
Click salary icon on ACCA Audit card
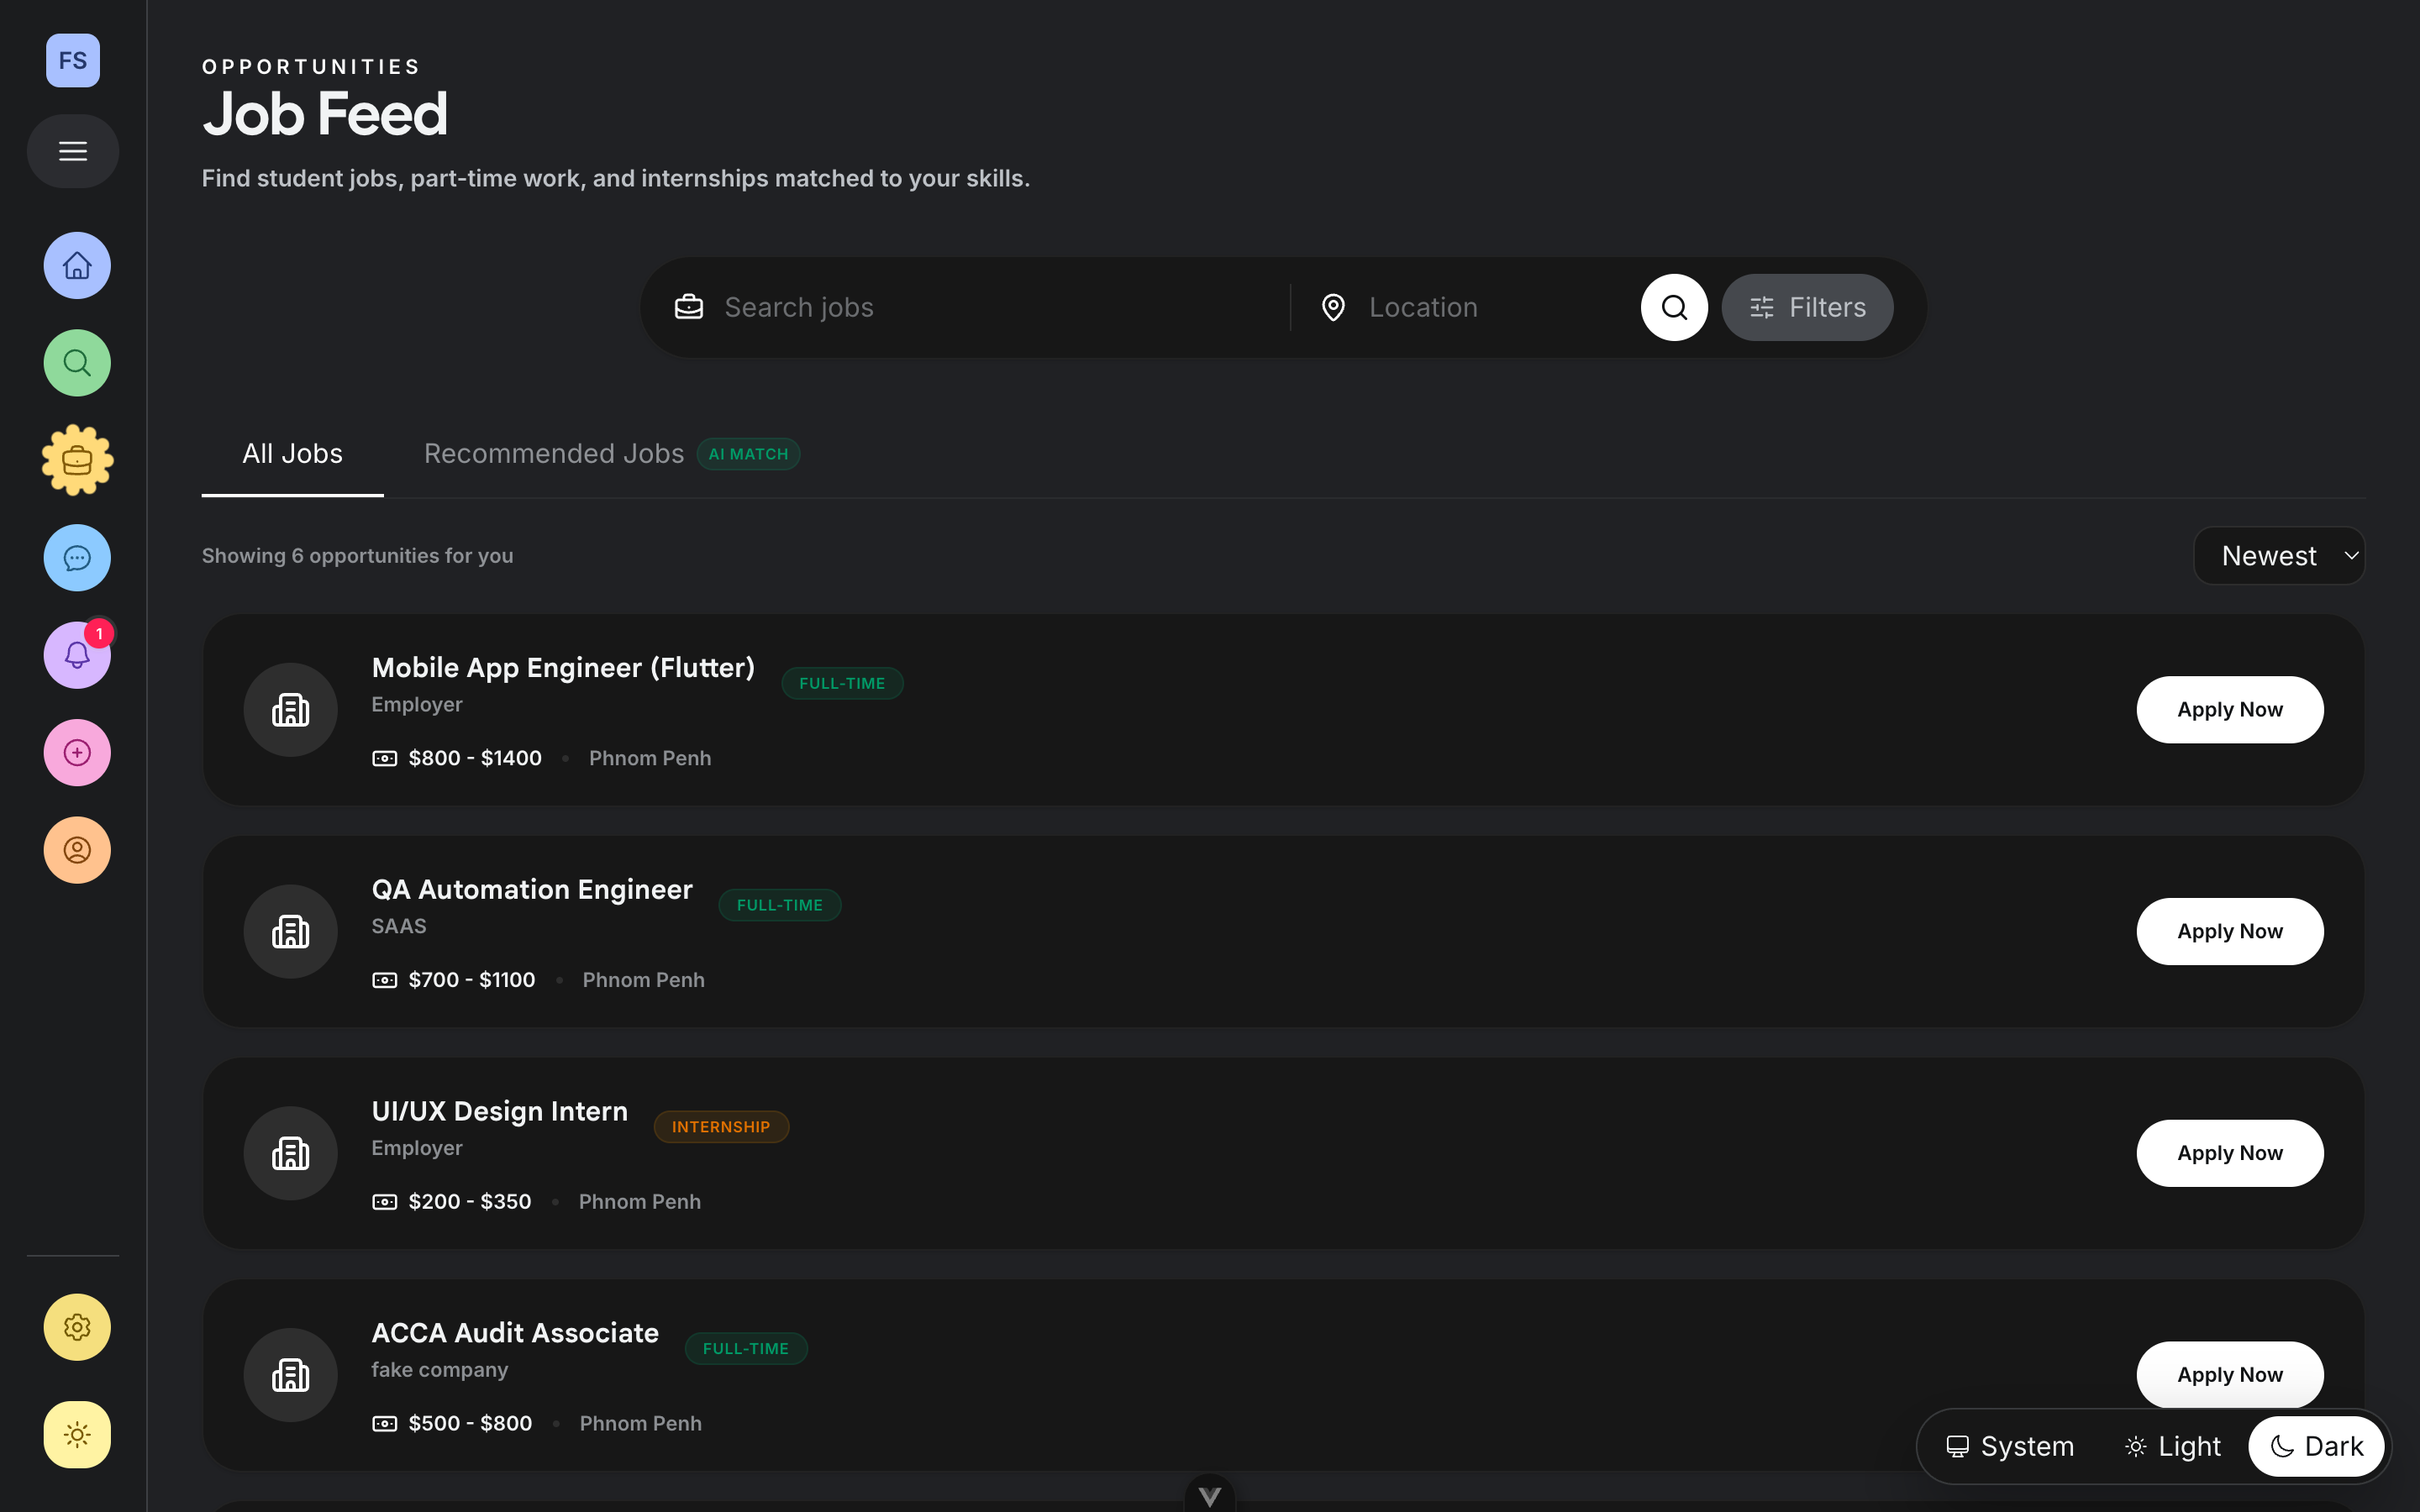385,1424
